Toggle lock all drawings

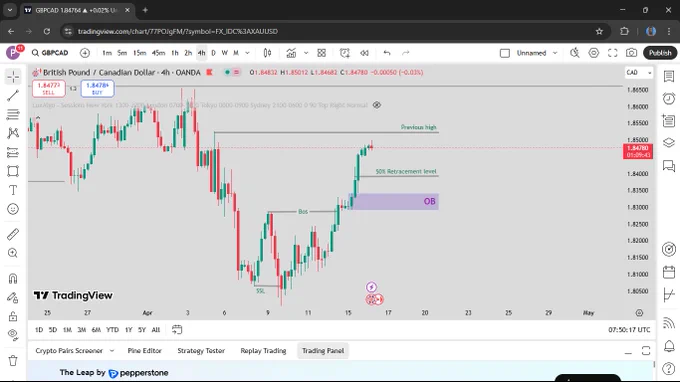[x=13, y=316]
